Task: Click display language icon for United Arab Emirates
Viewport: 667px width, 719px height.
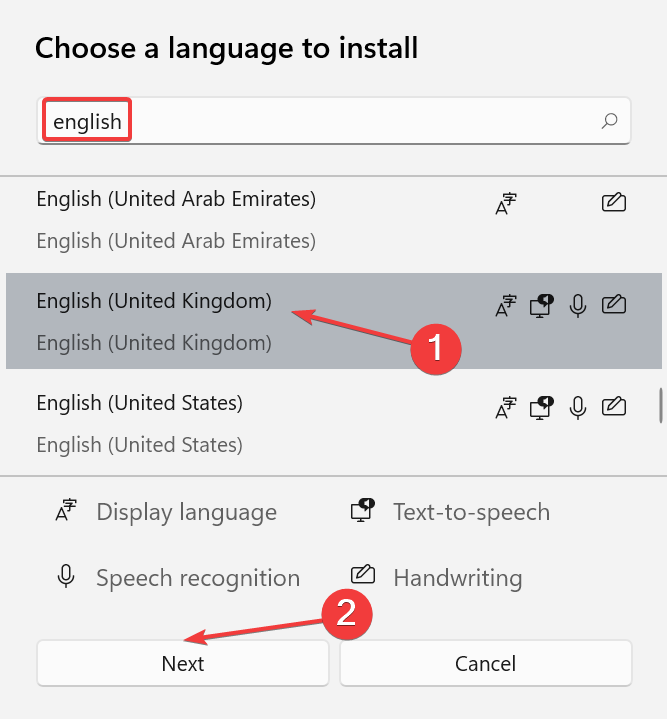Action: coord(507,203)
